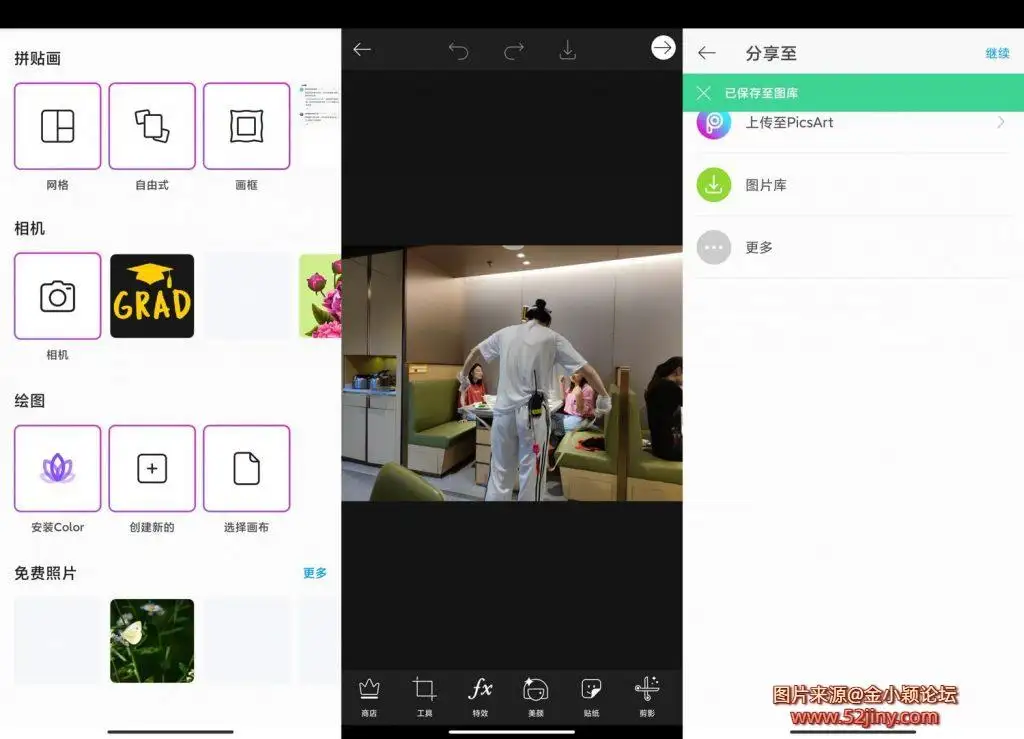
Task: Open the Camera (相机) tile
Action: [x=57, y=296]
